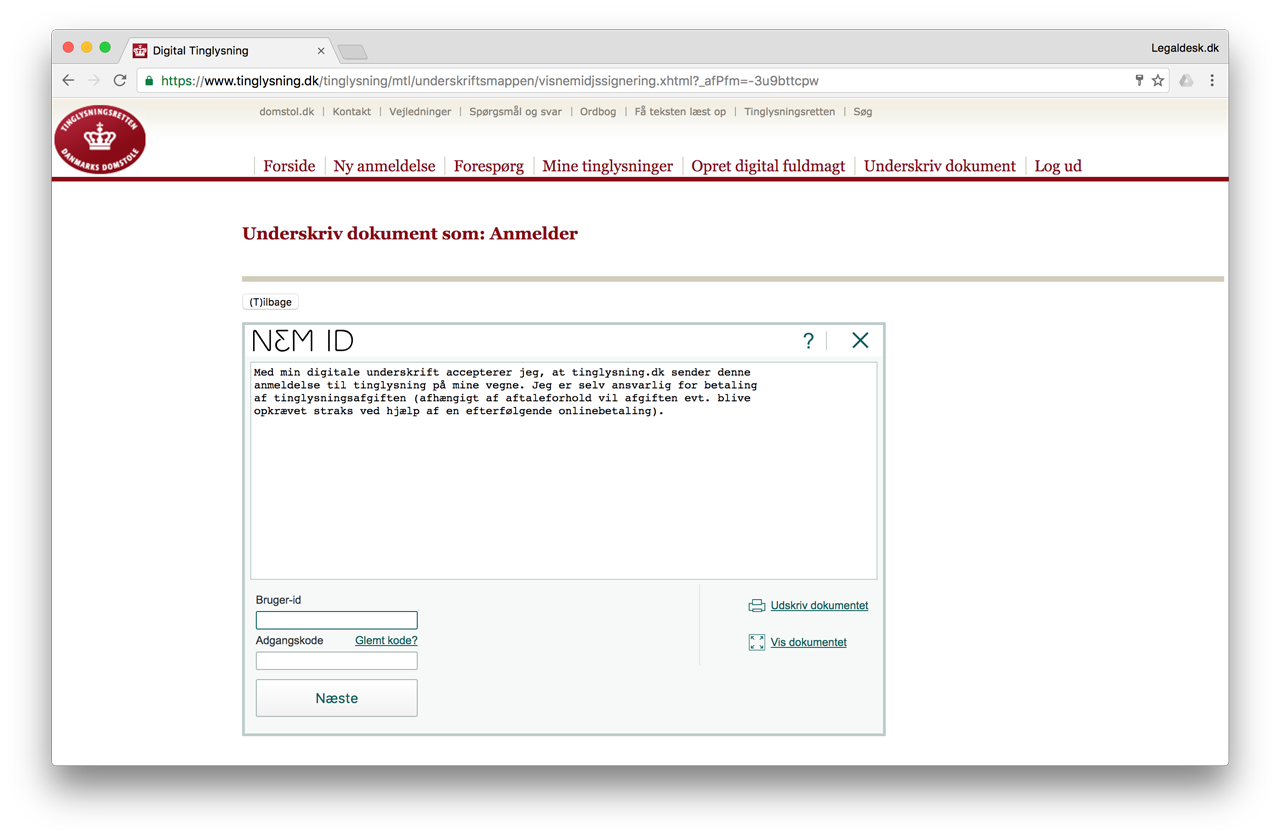The height and width of the screenshot is (839, 1280).
Task: Click the Udskriv dokumentet link
Action: click(819, 605)
